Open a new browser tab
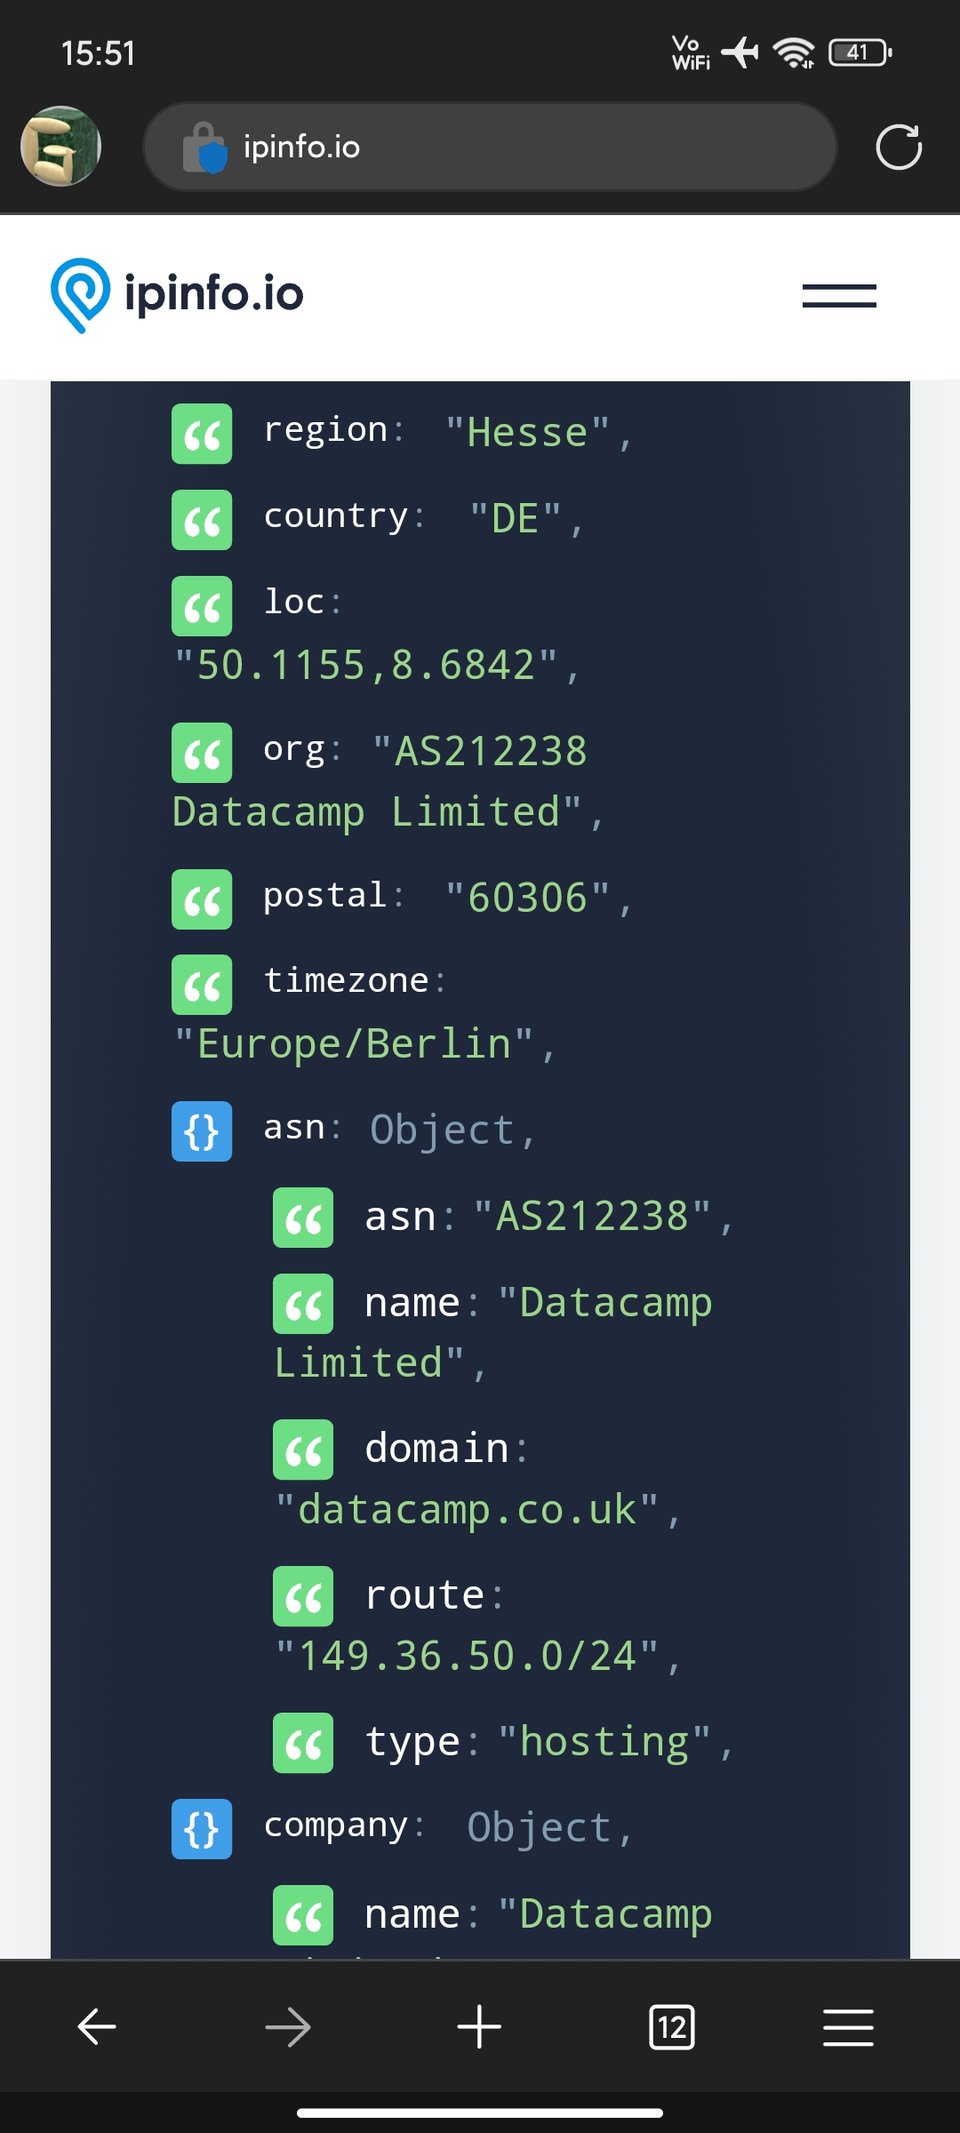Image resolution: width=960 pixels, height=2133 pixels. coord(479,2027)
